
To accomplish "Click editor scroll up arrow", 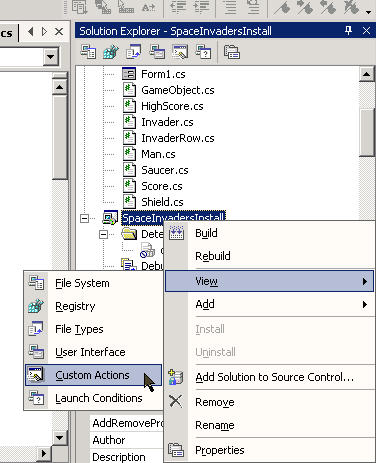I will tap(60, 87).
